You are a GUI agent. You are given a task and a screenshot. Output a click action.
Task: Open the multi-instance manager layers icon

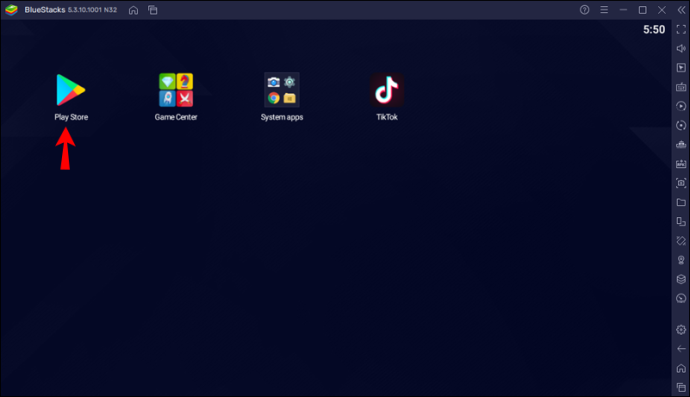click(x=681, y=279)
